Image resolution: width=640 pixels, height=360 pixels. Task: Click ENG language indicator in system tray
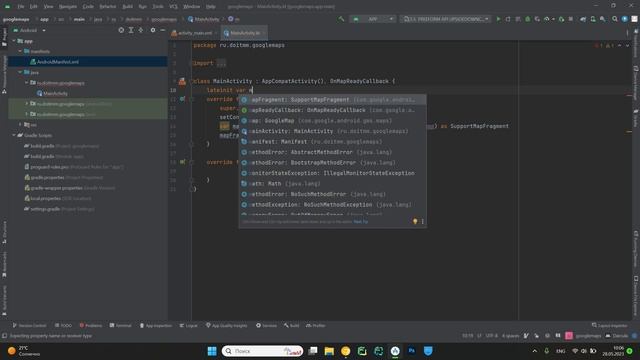[560, 351]
